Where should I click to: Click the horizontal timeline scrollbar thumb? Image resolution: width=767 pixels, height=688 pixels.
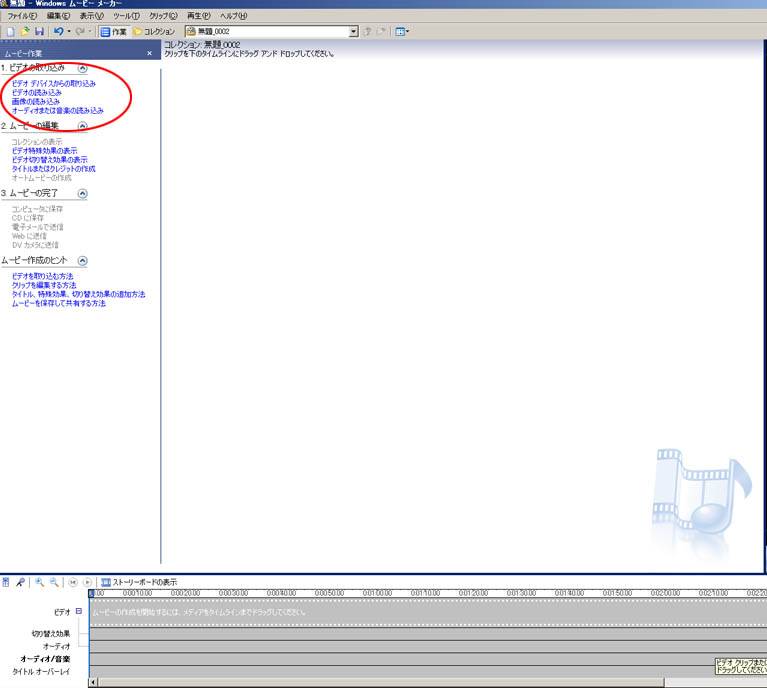(x=381, y=682)
